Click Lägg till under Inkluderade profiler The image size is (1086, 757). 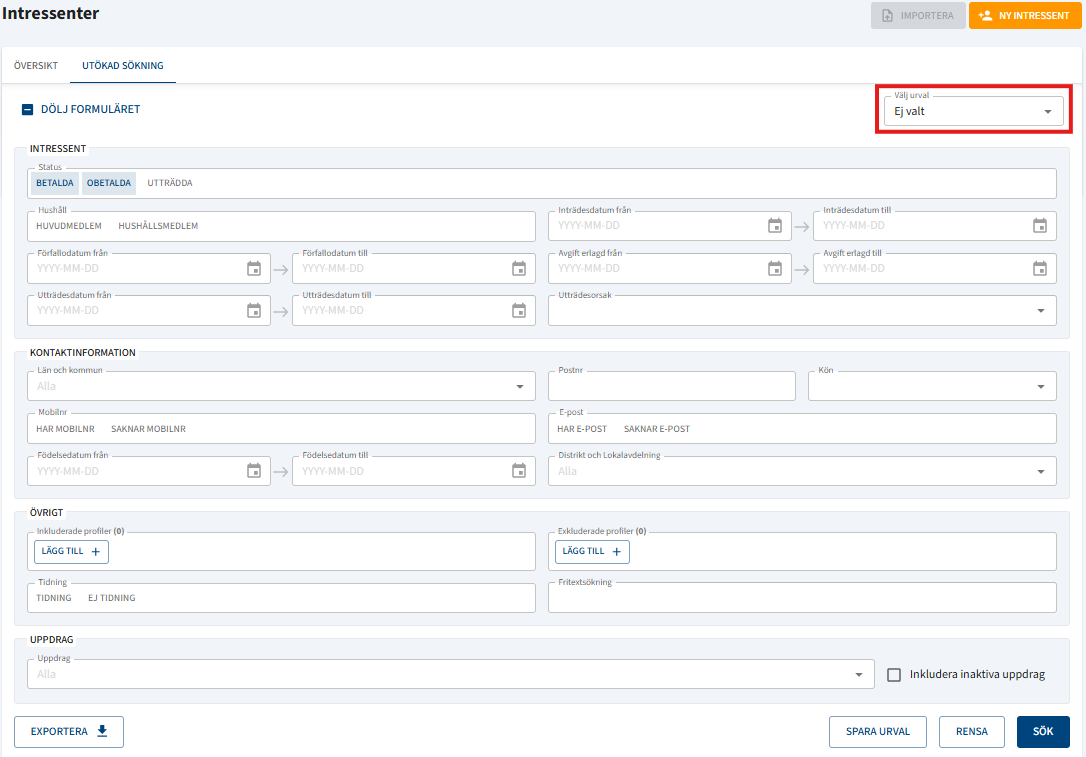71,551
